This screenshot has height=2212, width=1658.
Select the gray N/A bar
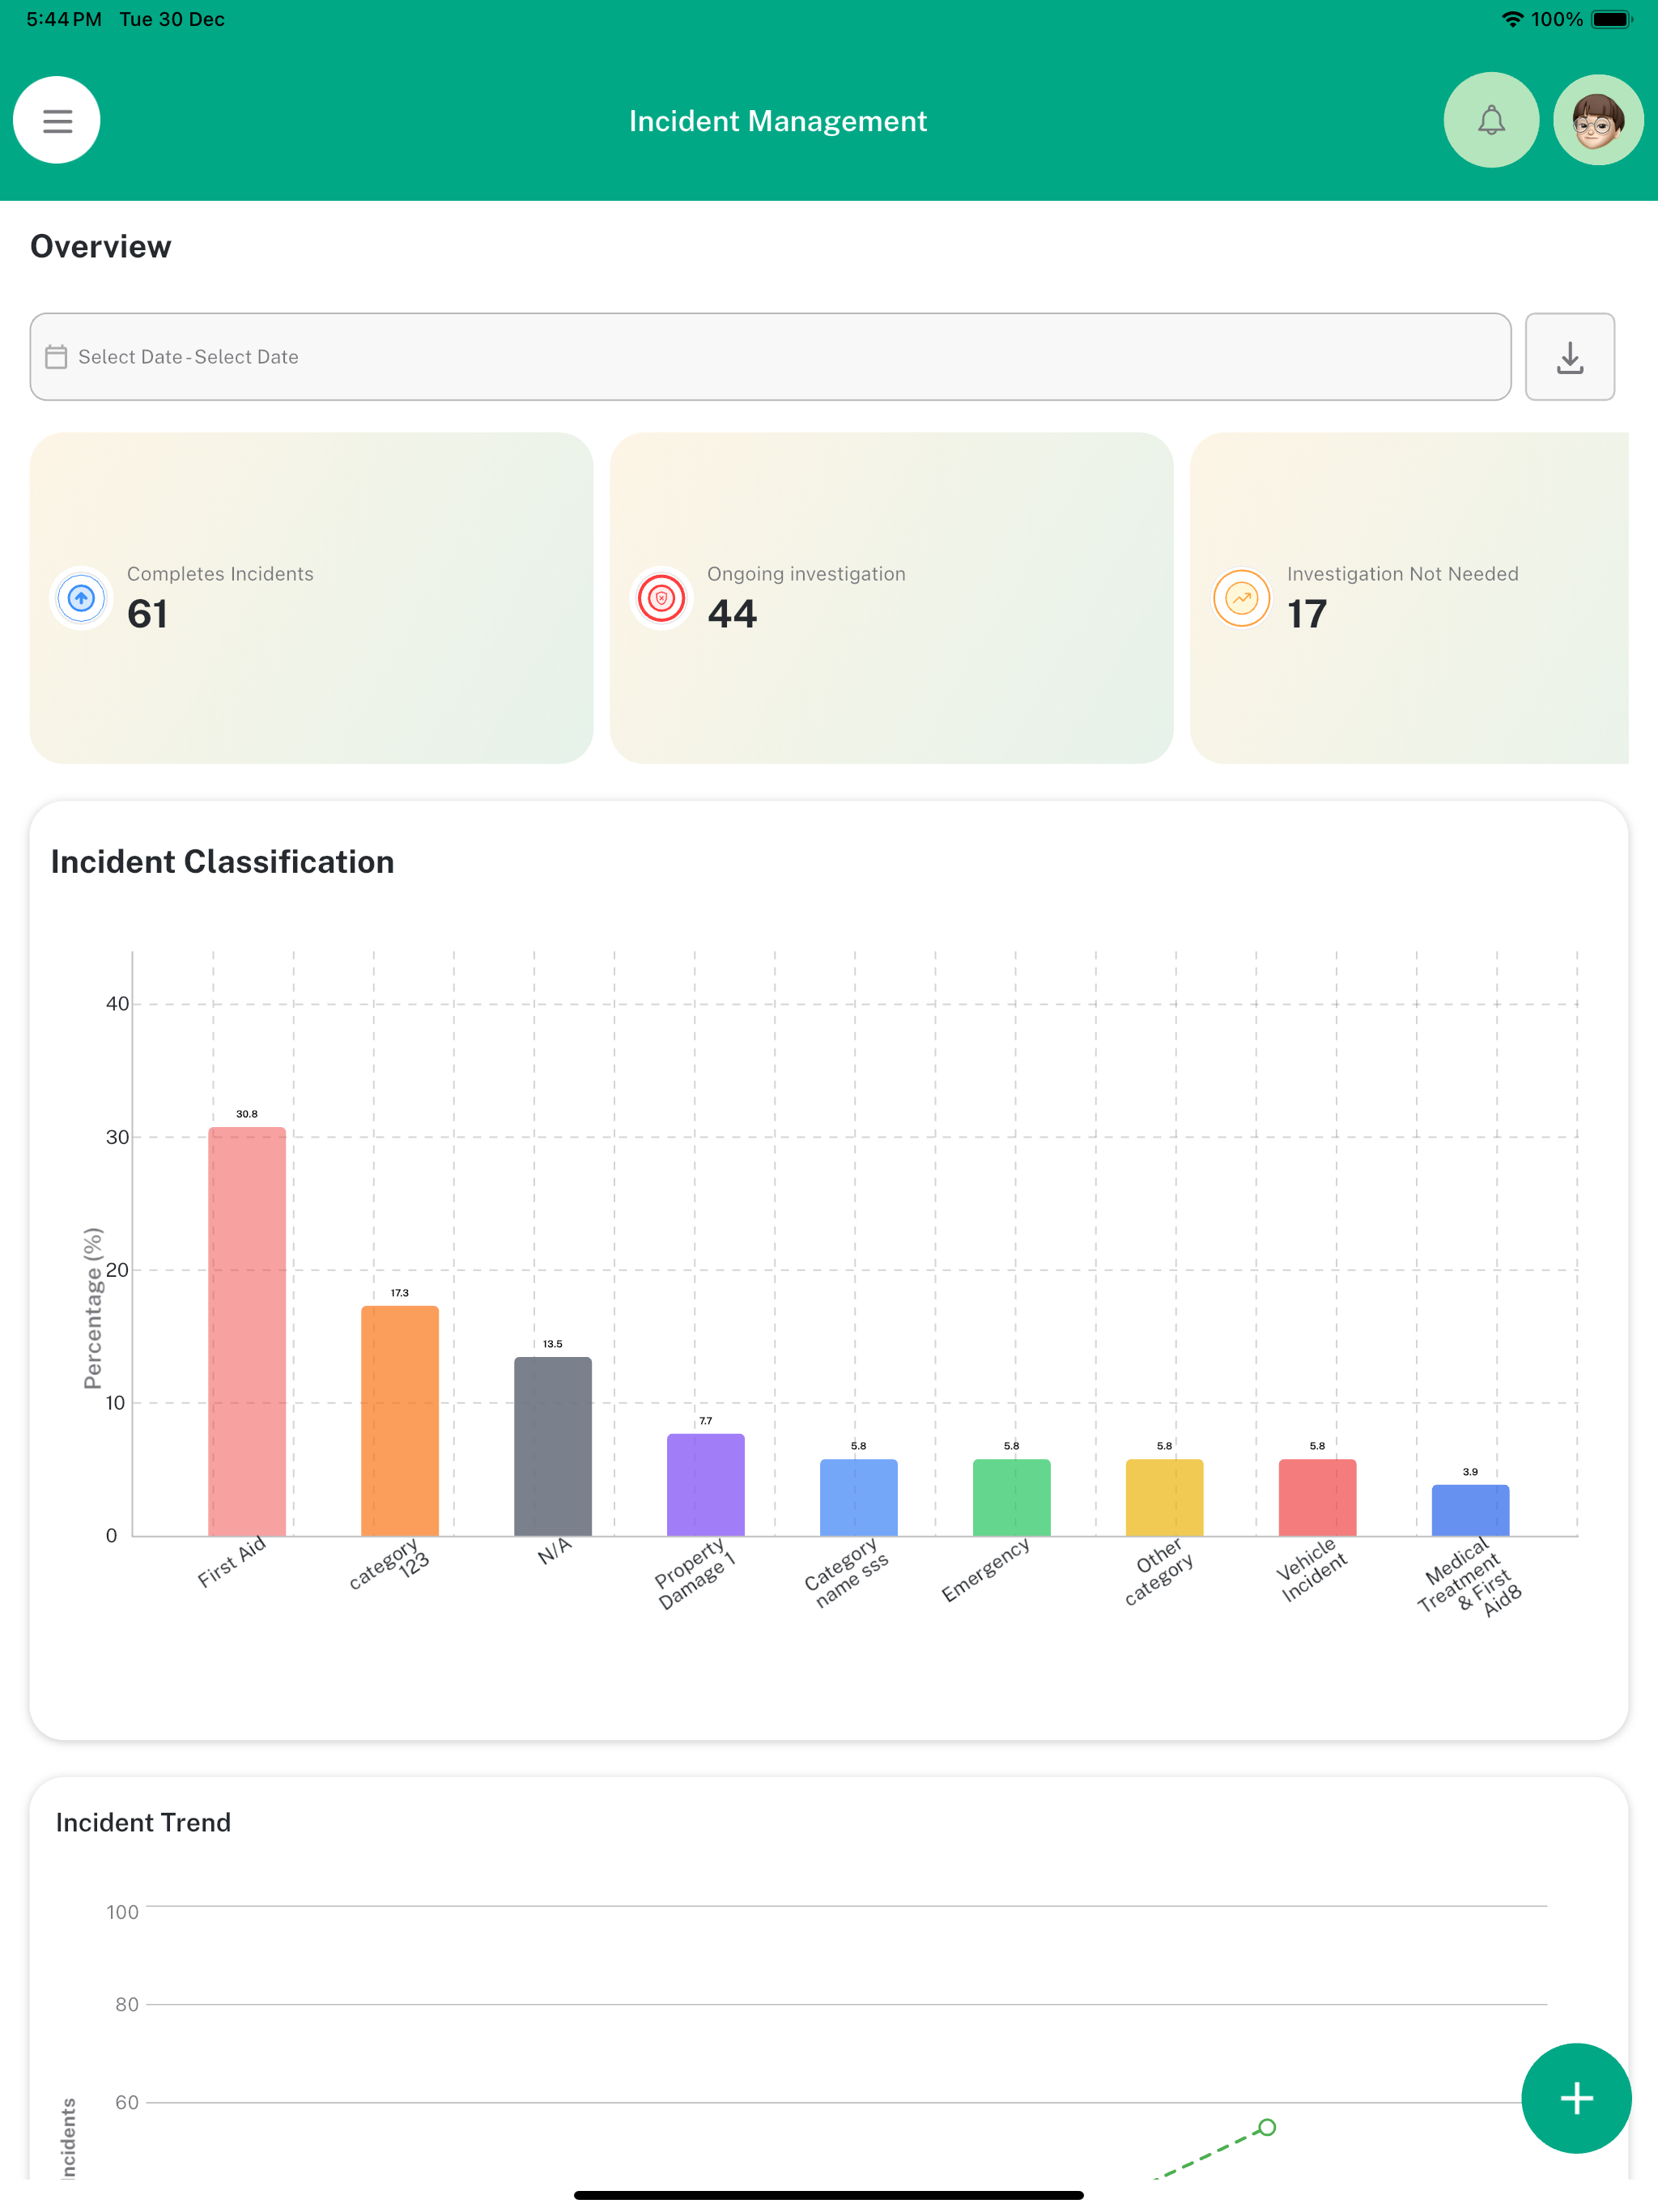[x=553, y=1446]
